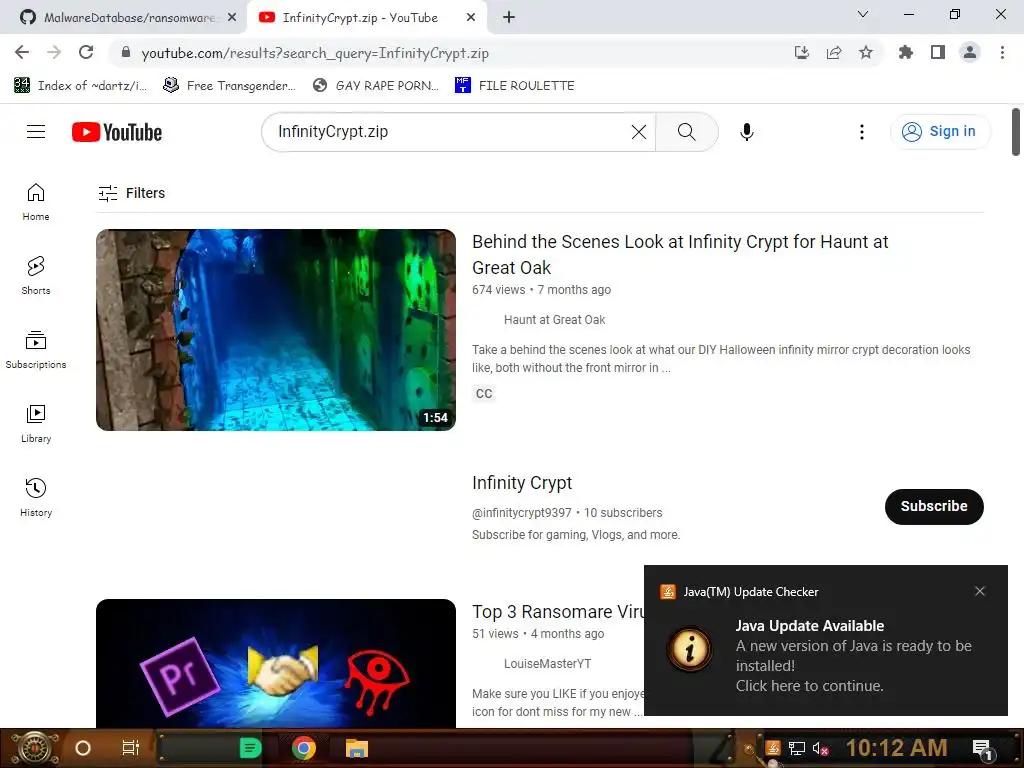Image resolution: width=1024 pixels, height=768 pixels.
Task: Open File Explorer from the taskbar
Action: coord(357,748)
